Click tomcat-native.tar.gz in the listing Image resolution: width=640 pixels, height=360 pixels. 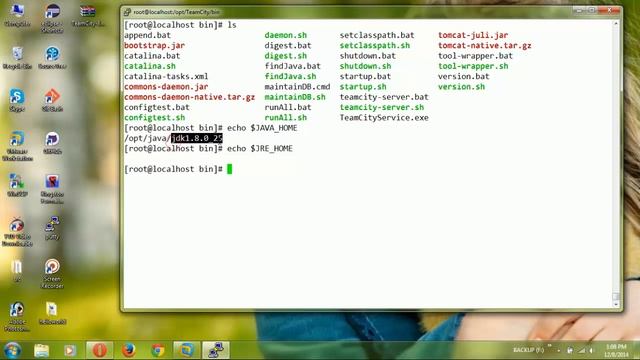[484, 45]
